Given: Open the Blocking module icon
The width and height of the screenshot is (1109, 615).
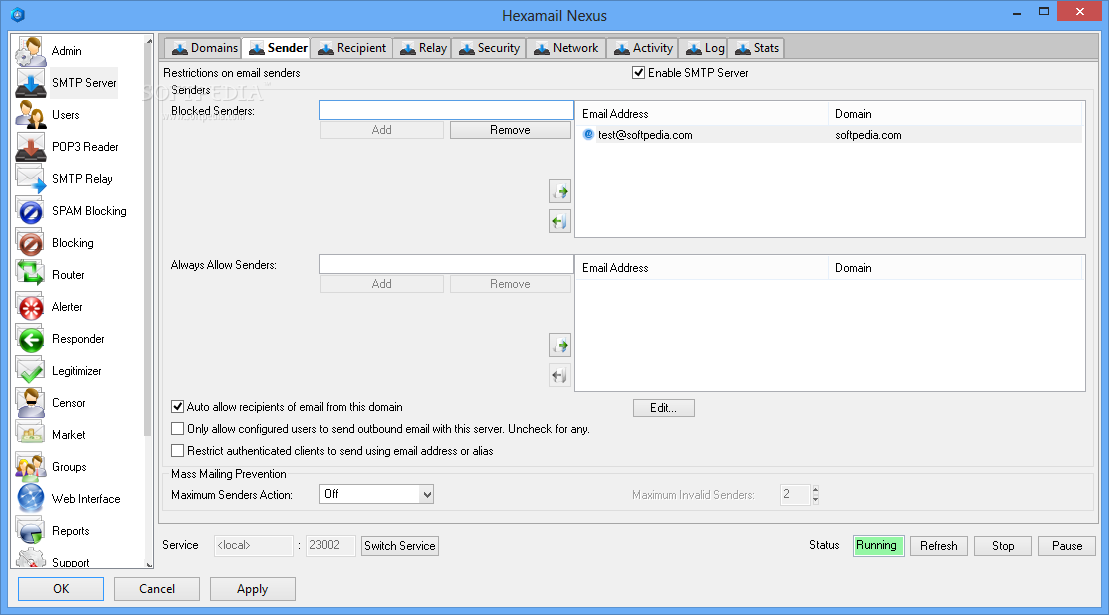Looking at the screenshot, I should [x=30, y=242].
